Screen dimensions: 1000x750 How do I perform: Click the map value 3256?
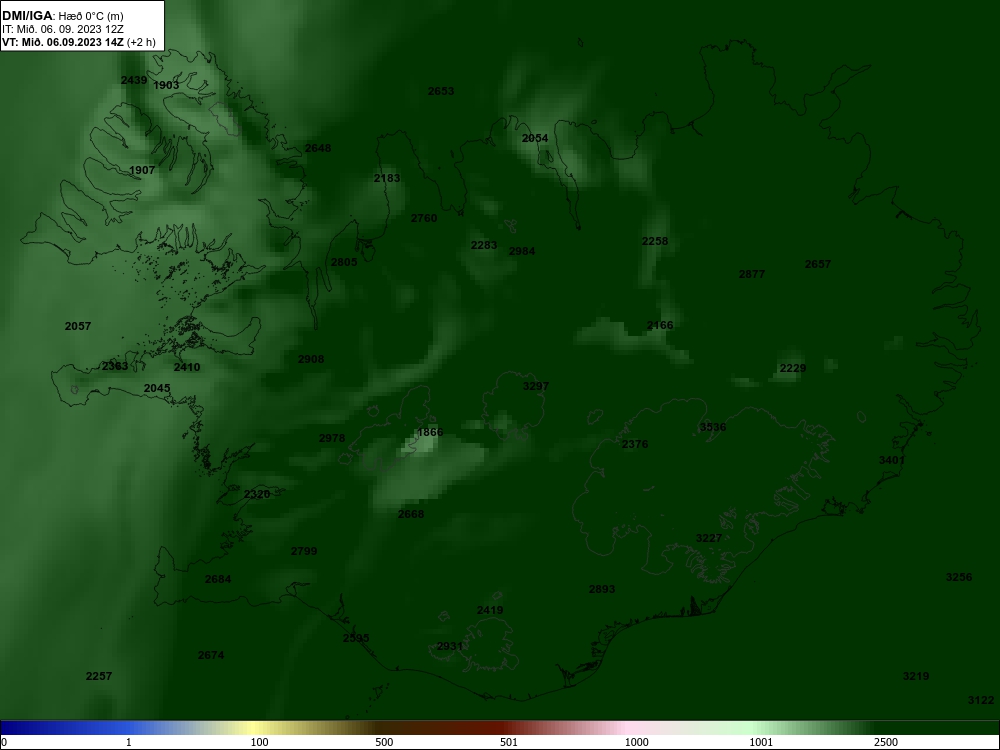959,577
